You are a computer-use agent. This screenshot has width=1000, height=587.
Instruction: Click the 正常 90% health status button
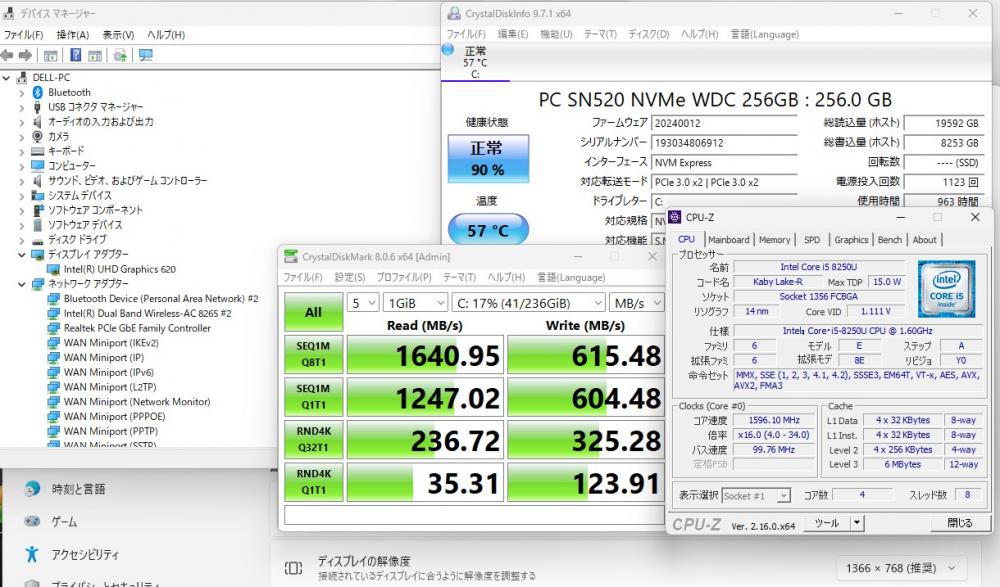[488, 158]
